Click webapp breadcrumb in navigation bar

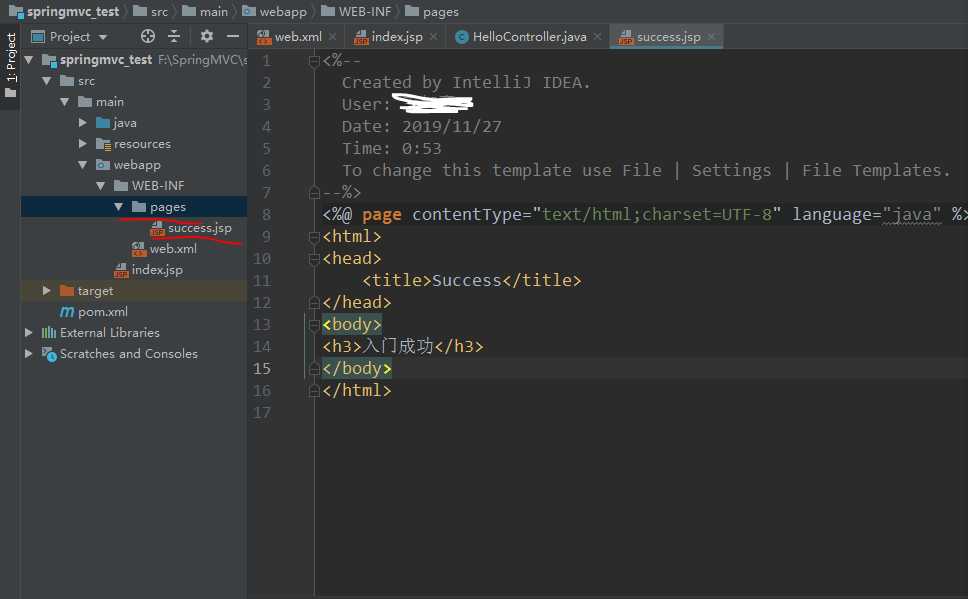tap(274, 11)
